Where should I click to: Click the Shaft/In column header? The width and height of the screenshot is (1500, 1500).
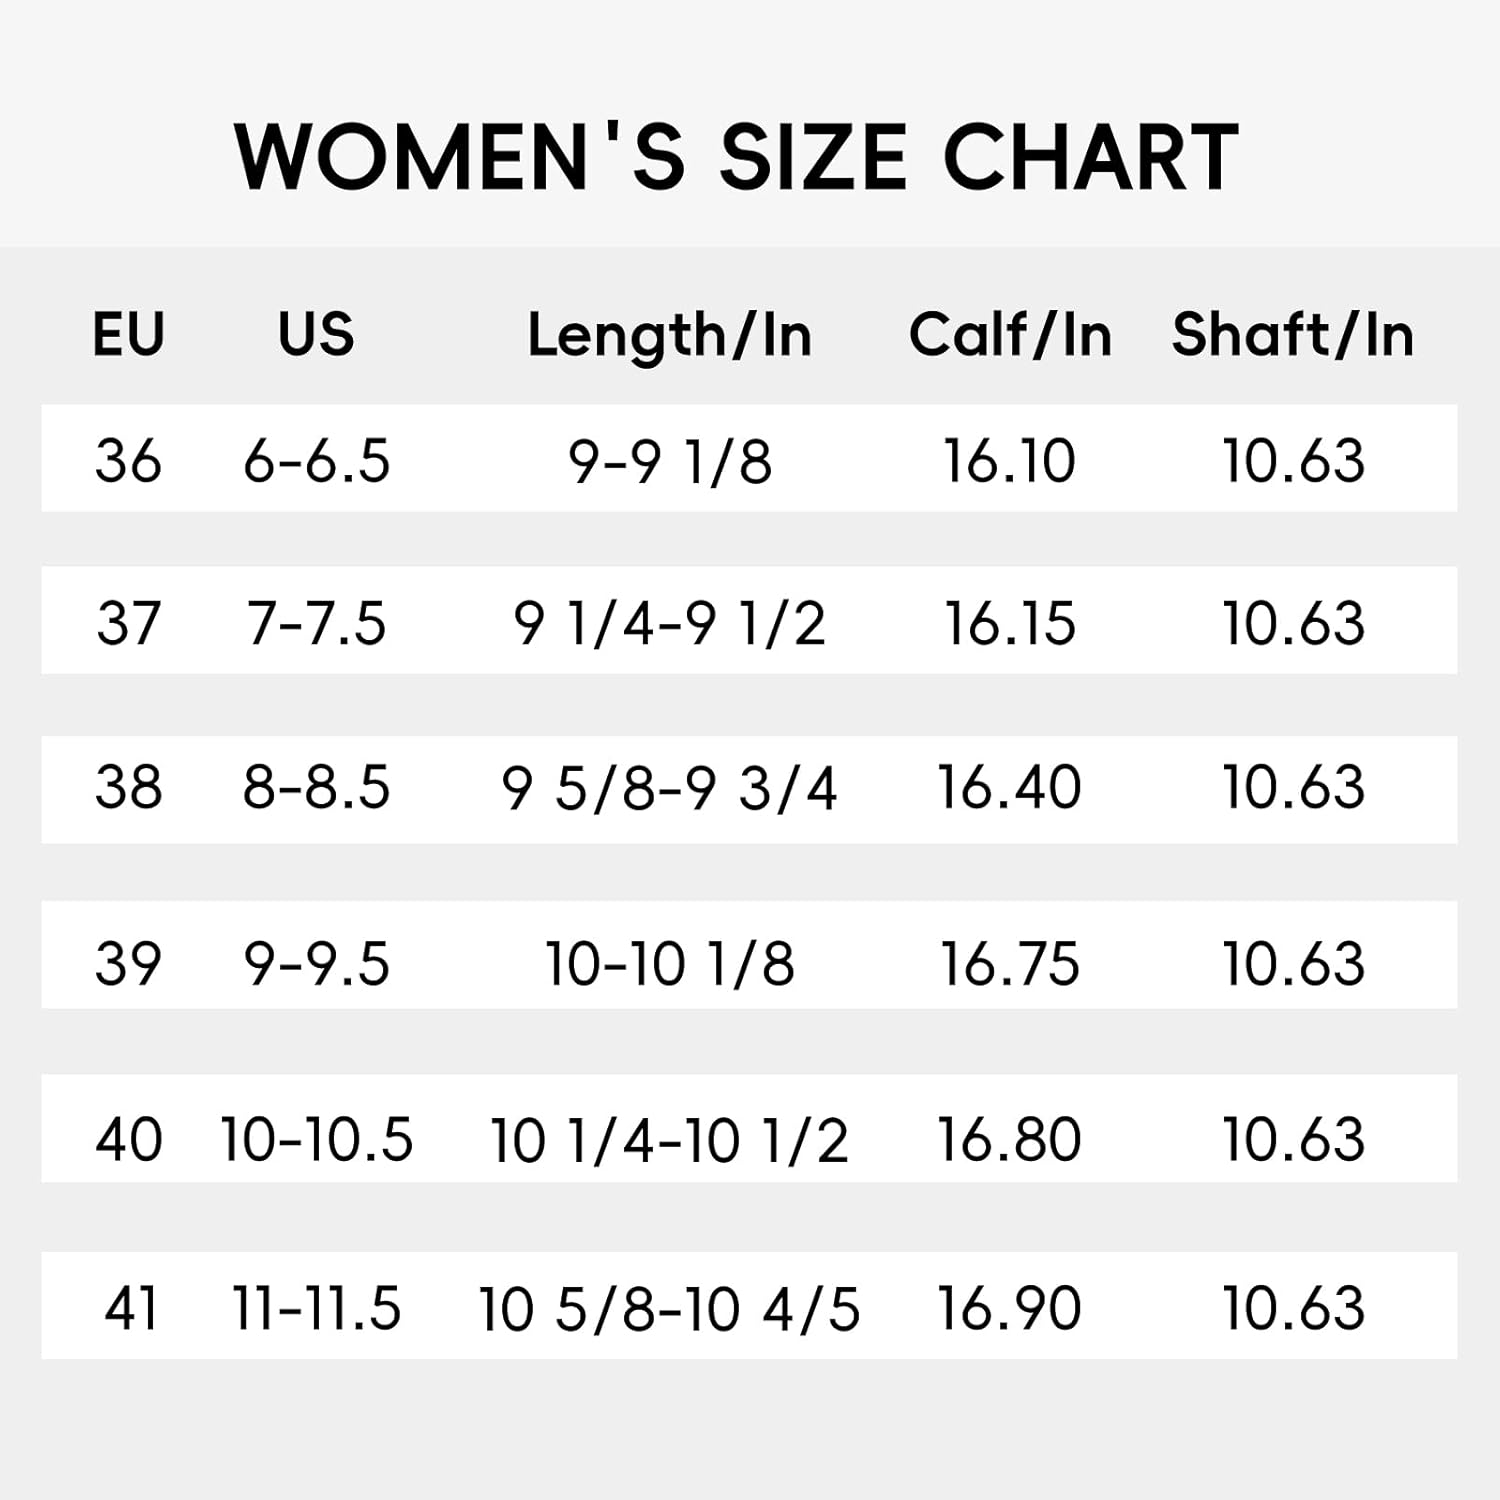tap(1293, 334)
